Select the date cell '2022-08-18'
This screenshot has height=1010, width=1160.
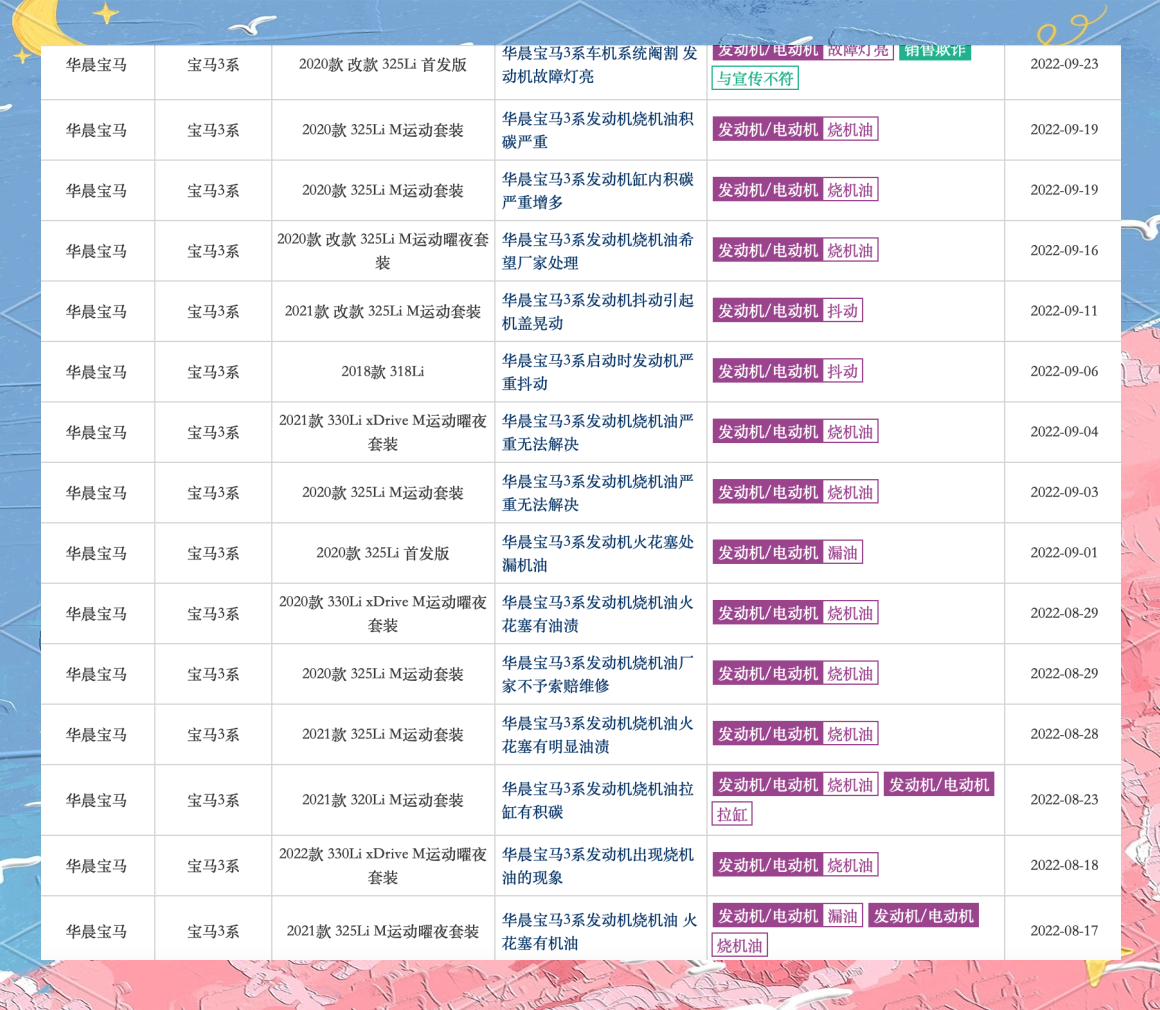click(x=1064, y=865)
